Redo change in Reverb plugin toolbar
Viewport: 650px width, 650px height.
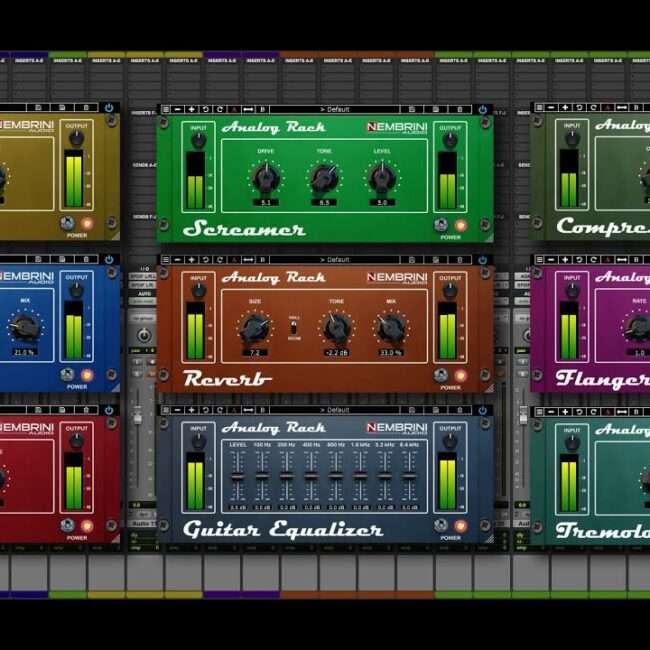coord(220,260)
